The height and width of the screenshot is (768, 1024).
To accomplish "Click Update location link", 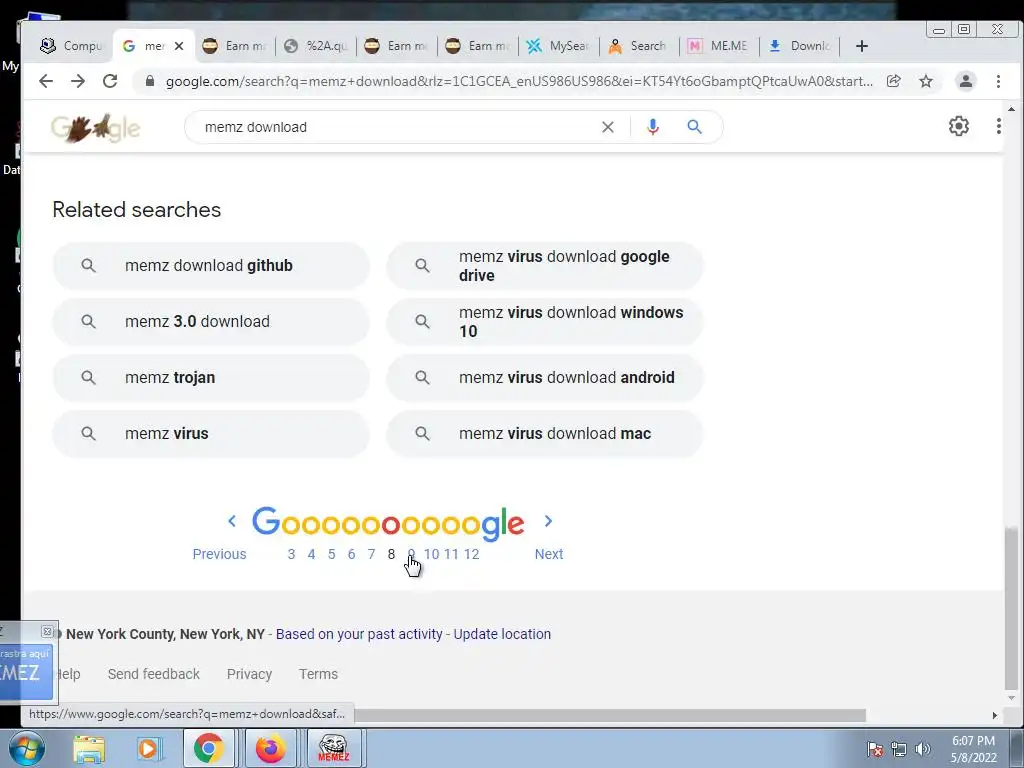I will tap(502, 634).
